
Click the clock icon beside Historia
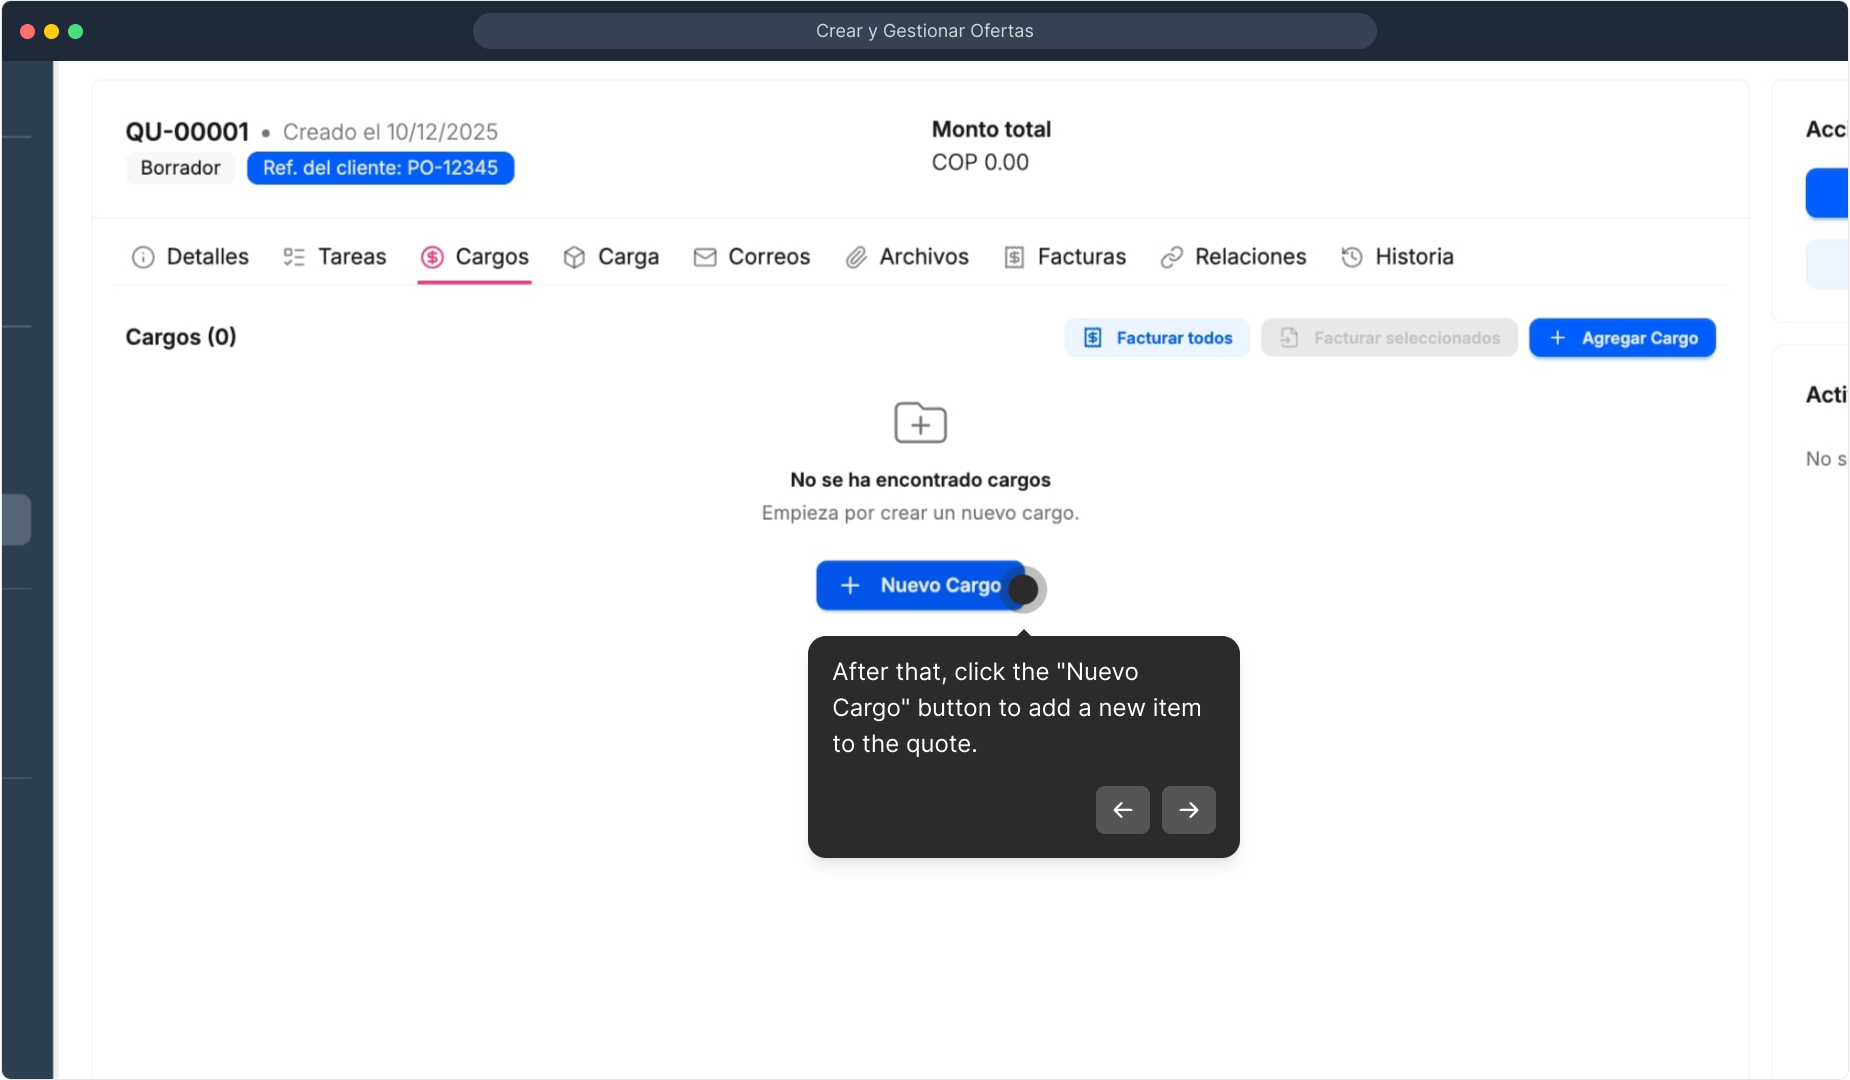(1352, 258)
